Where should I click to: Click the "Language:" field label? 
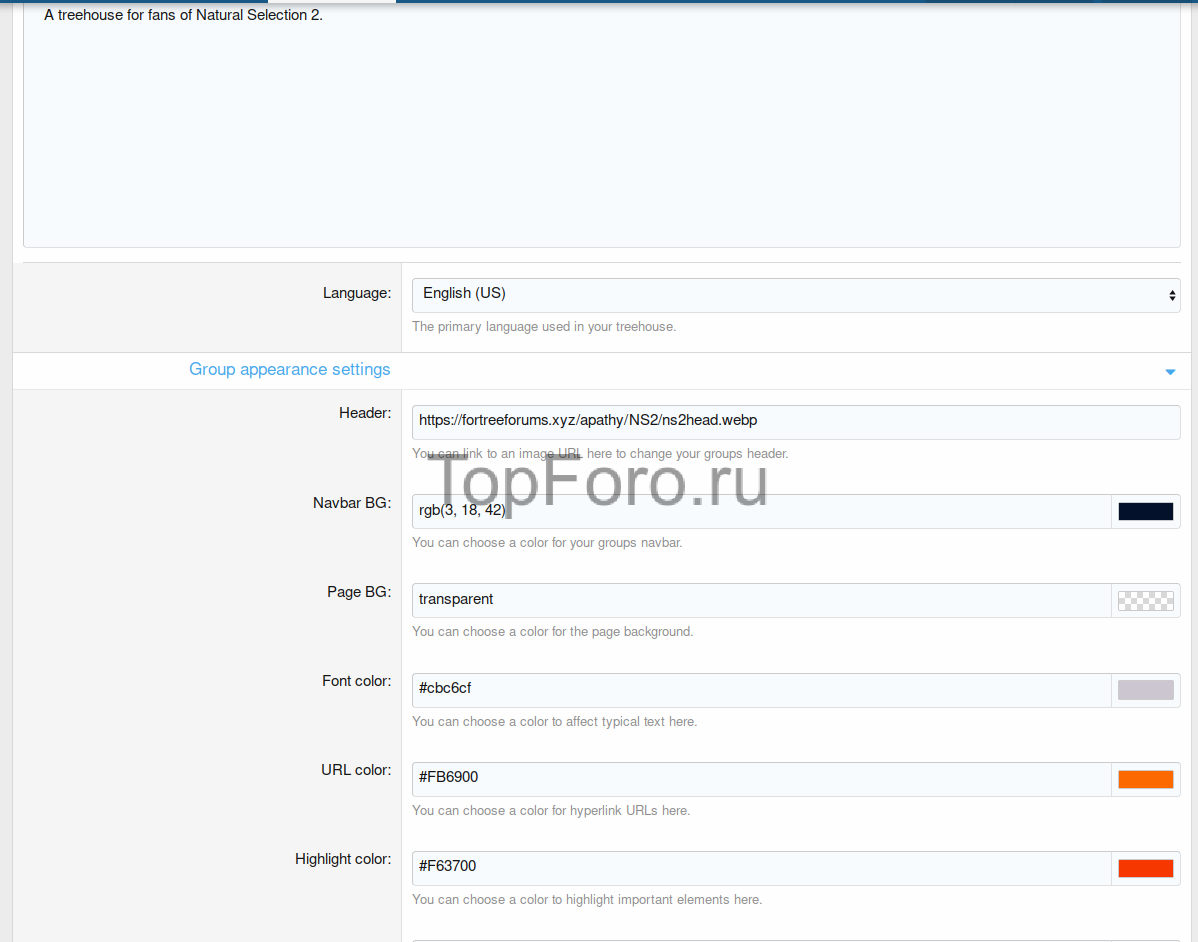pos(357,293)
